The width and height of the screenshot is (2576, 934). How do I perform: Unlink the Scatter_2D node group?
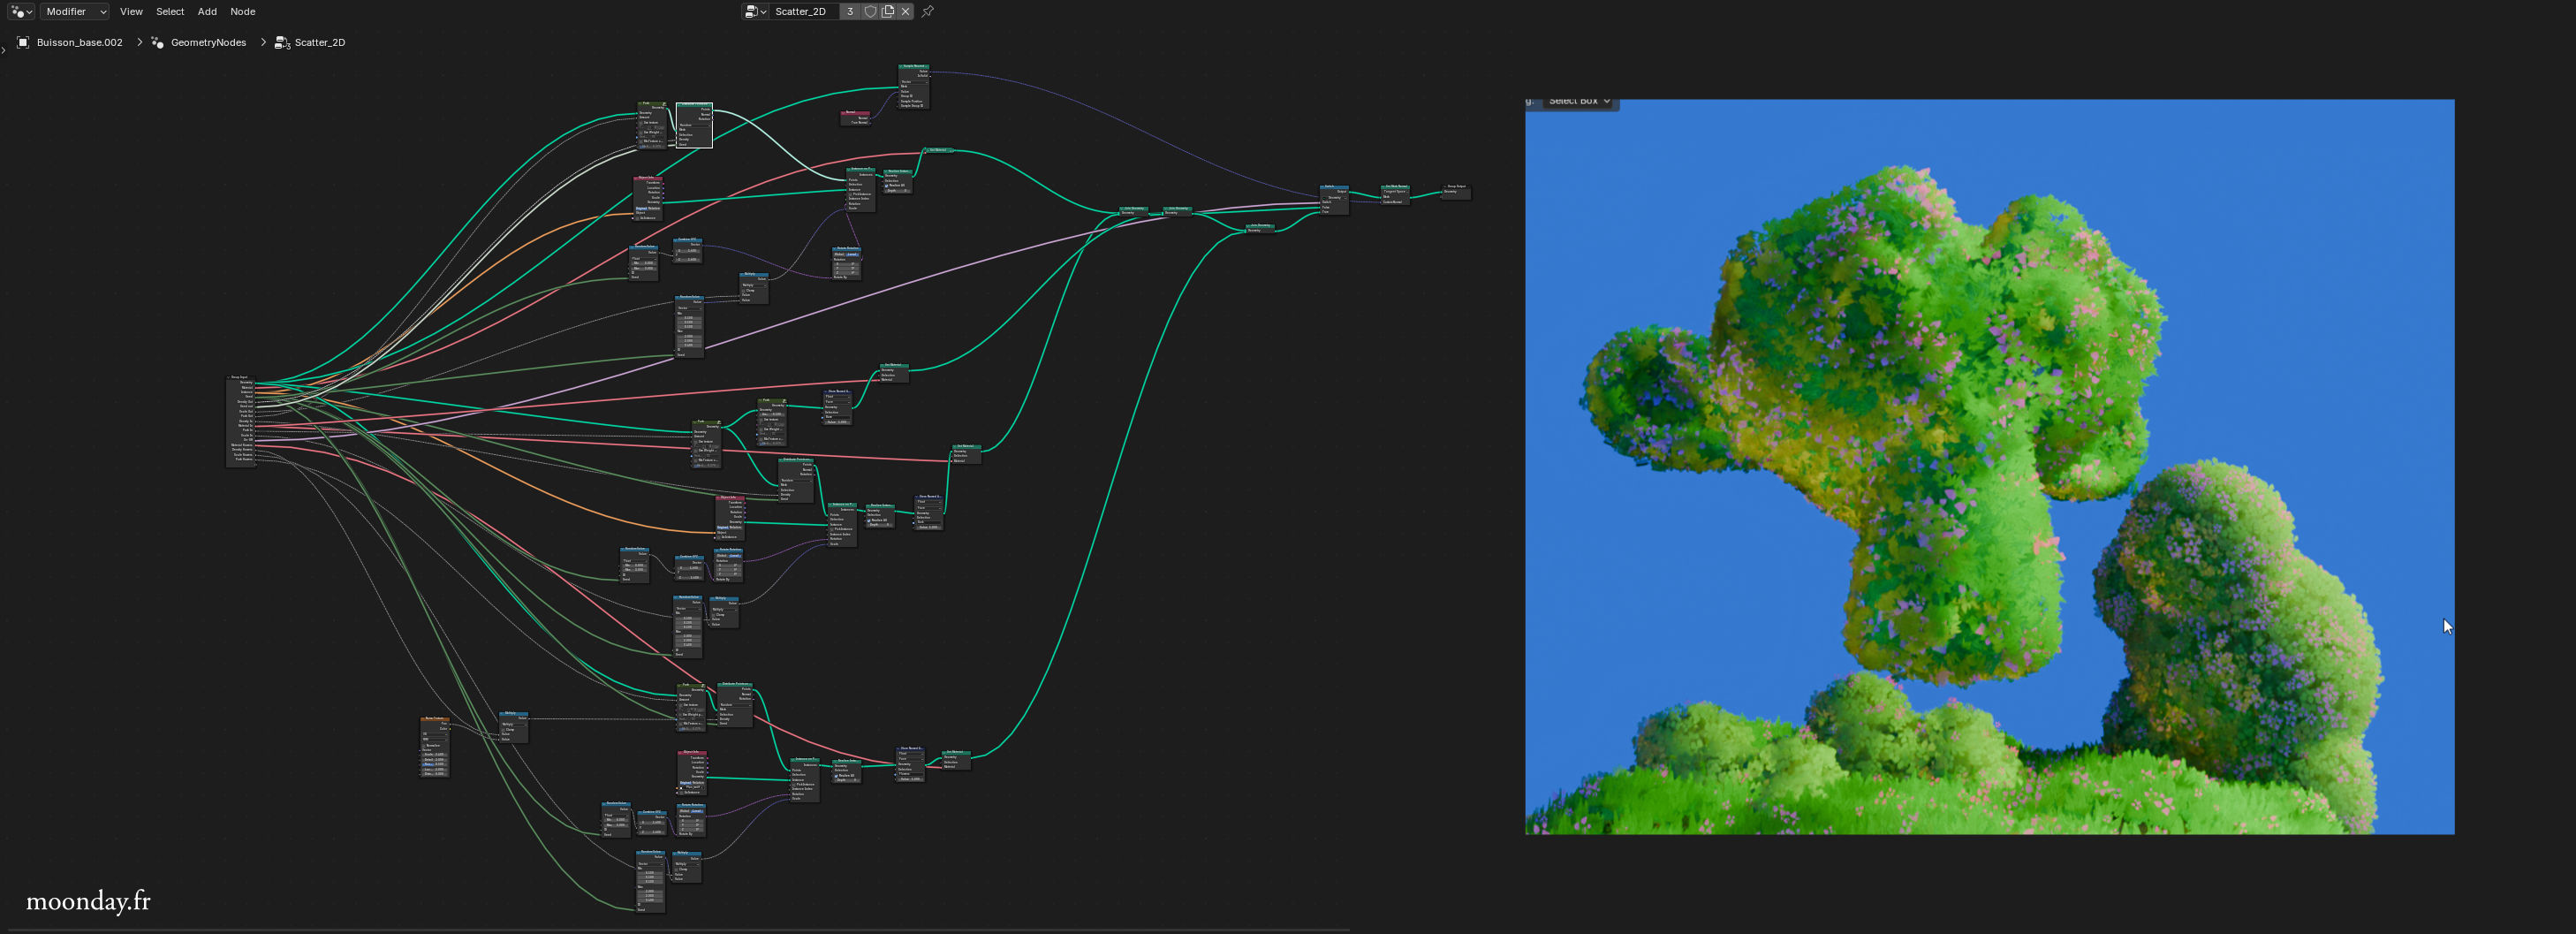pos(906,12)
